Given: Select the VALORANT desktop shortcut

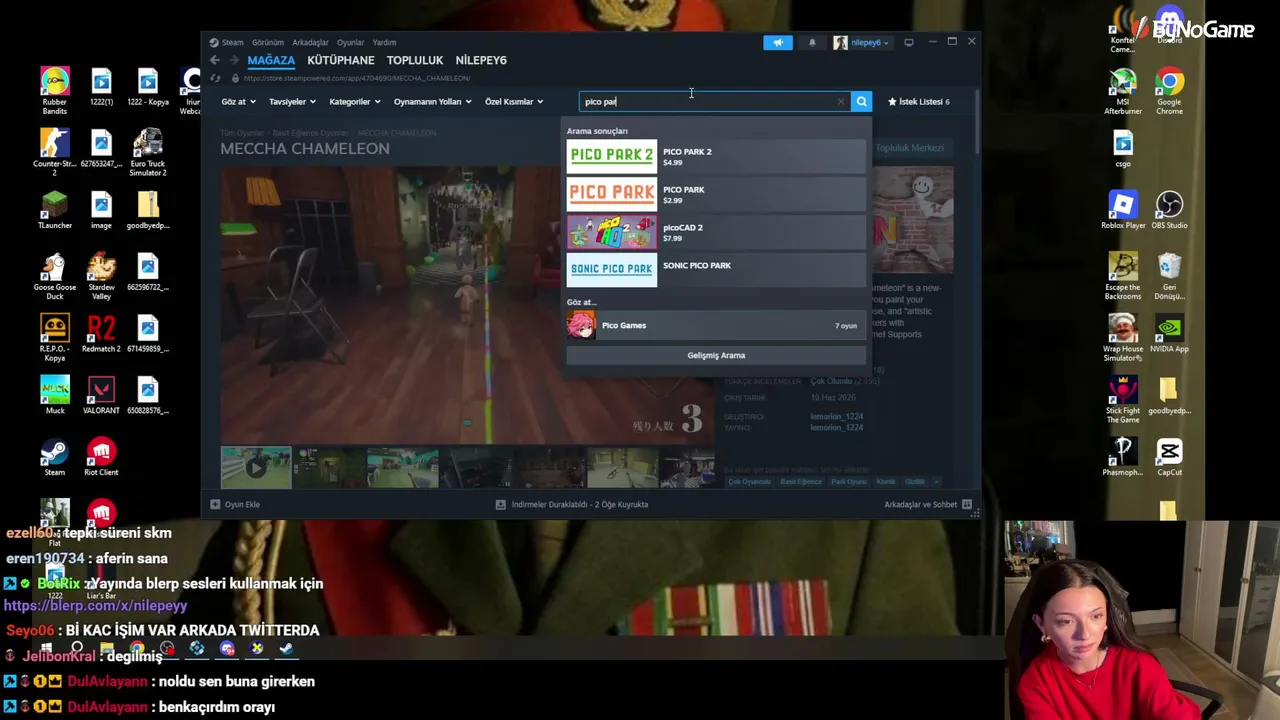Looking at the screenshot, I should pyautogui.click(x=101, y=396).
